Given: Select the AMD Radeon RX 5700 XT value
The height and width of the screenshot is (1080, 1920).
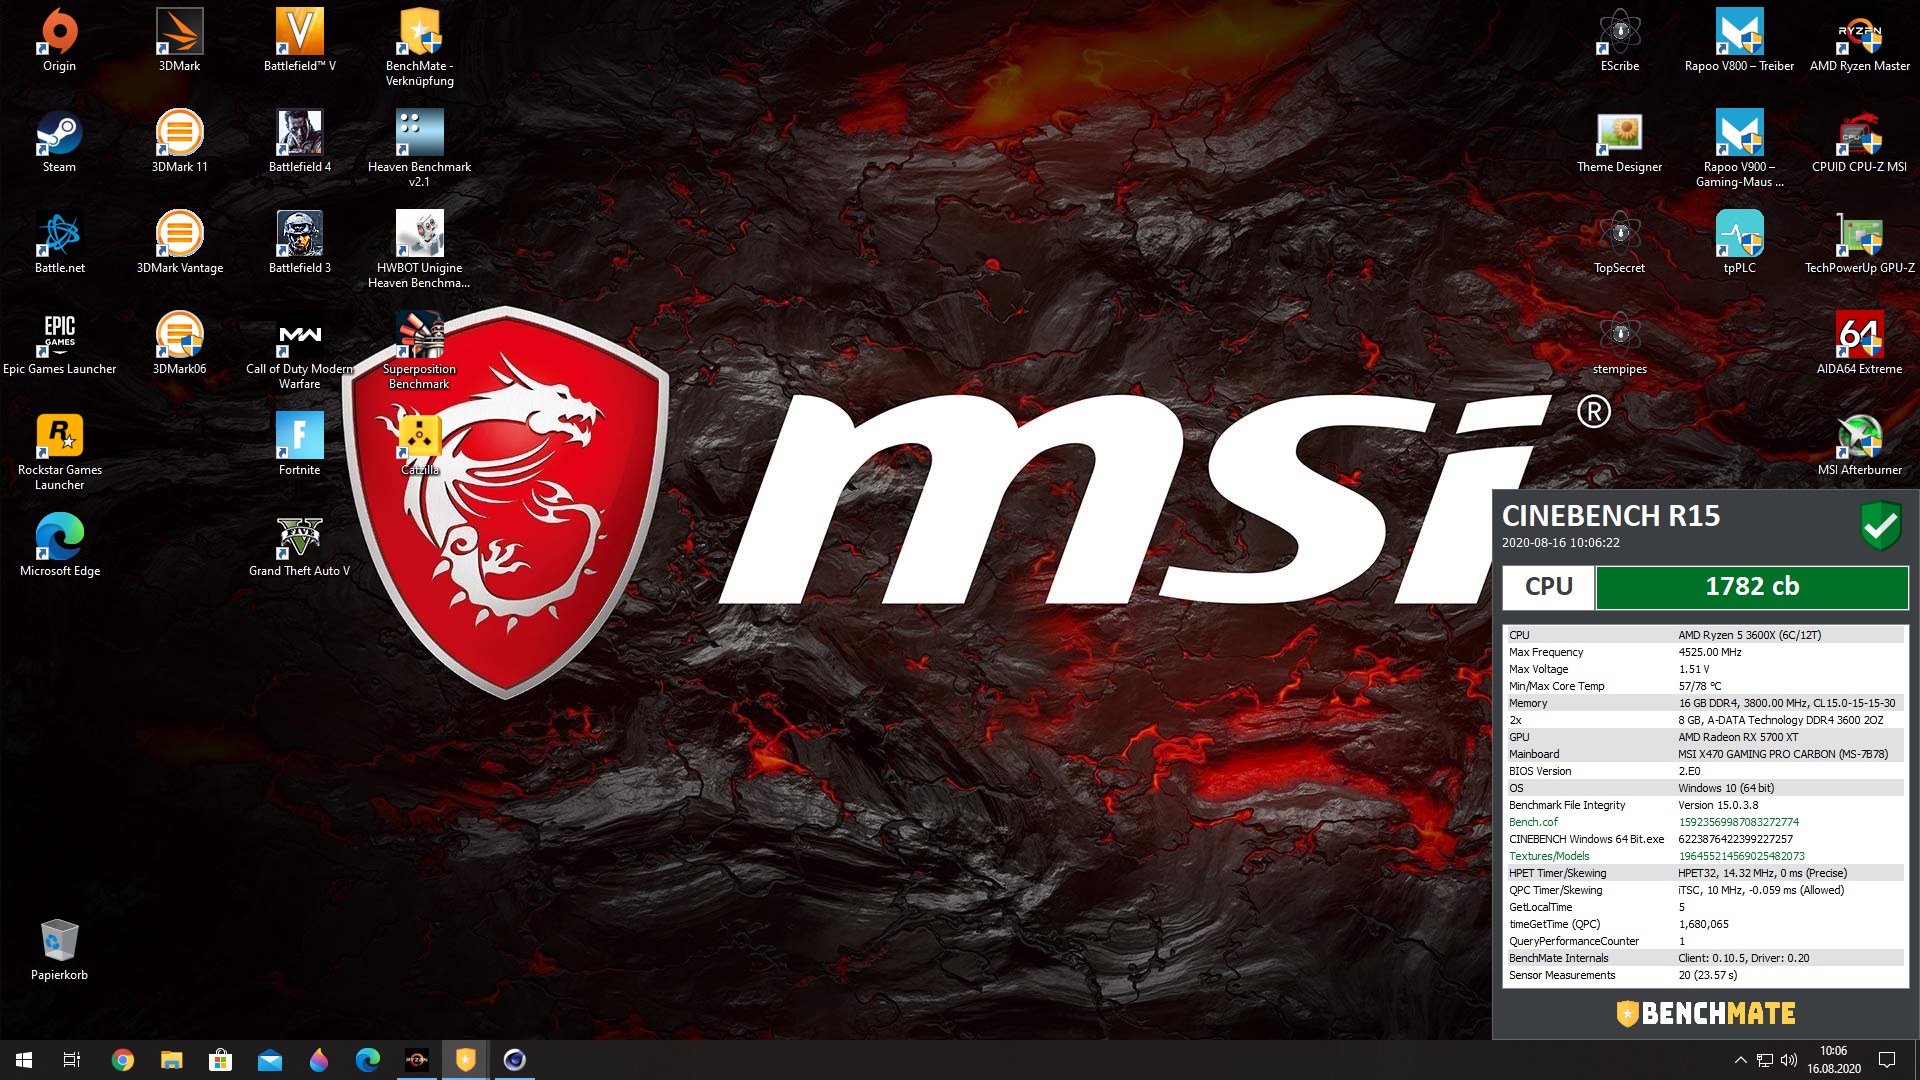Looking at the screenshot, I should click(1738, 737).
